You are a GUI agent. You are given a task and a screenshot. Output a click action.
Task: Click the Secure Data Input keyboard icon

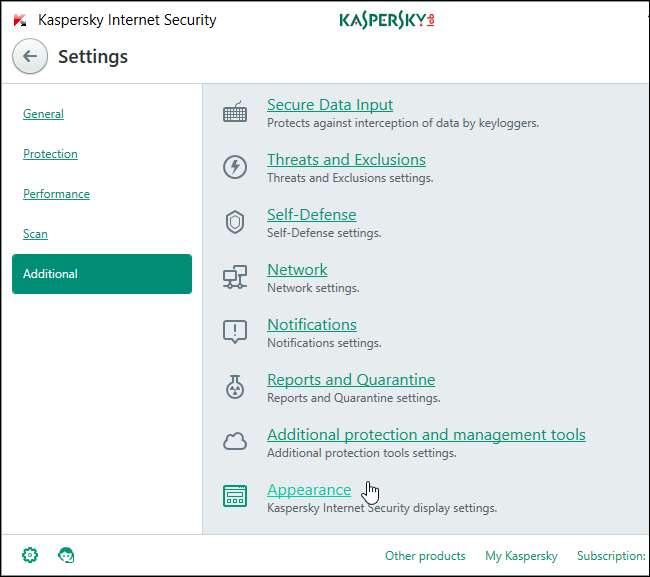[235, 112]
